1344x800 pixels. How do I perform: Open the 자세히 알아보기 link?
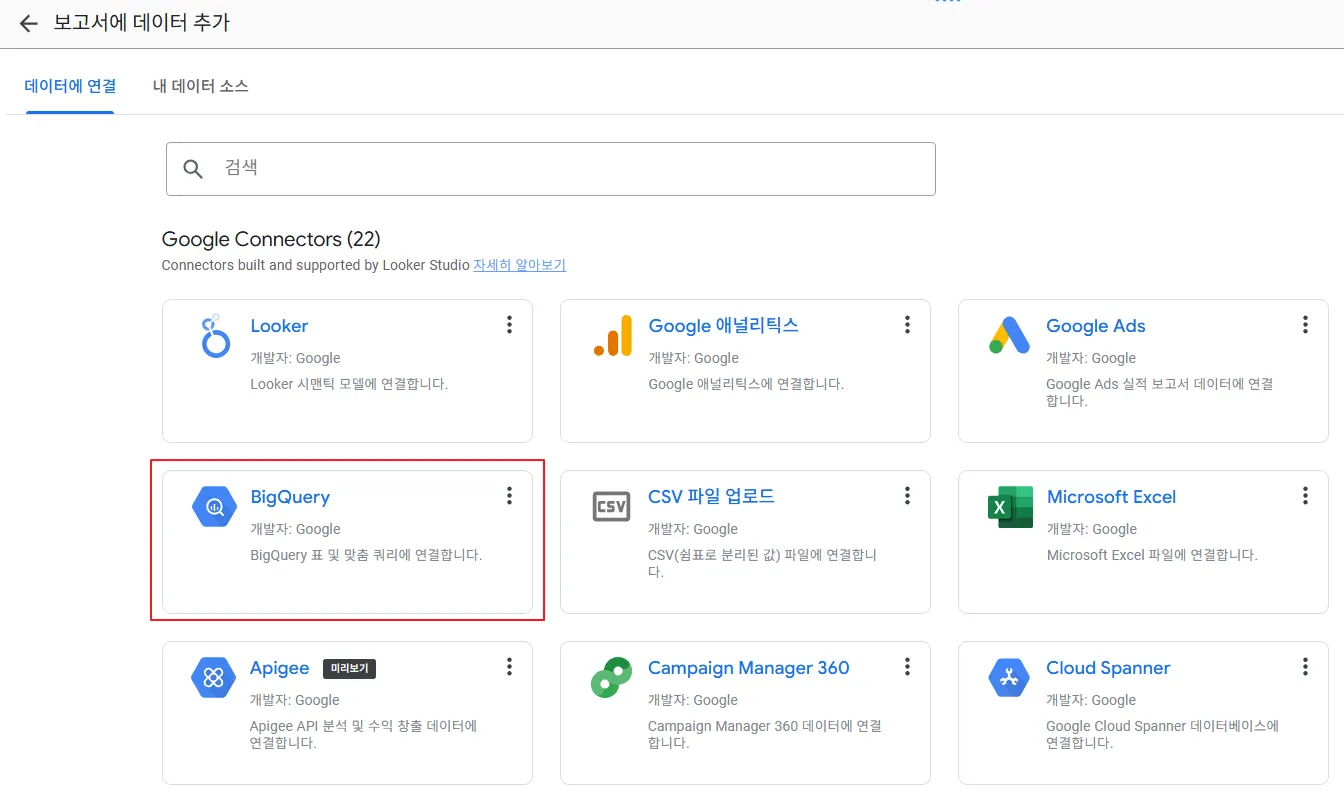coord(520,265)
